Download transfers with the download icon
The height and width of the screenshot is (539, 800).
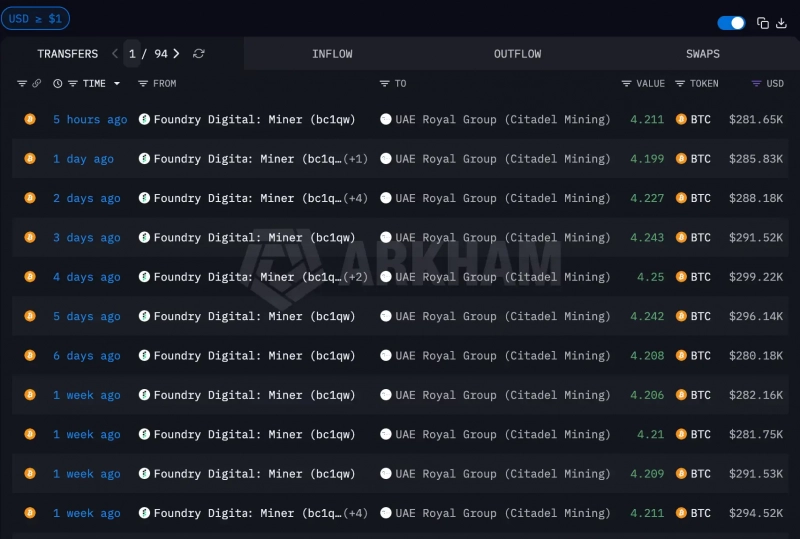781,23
